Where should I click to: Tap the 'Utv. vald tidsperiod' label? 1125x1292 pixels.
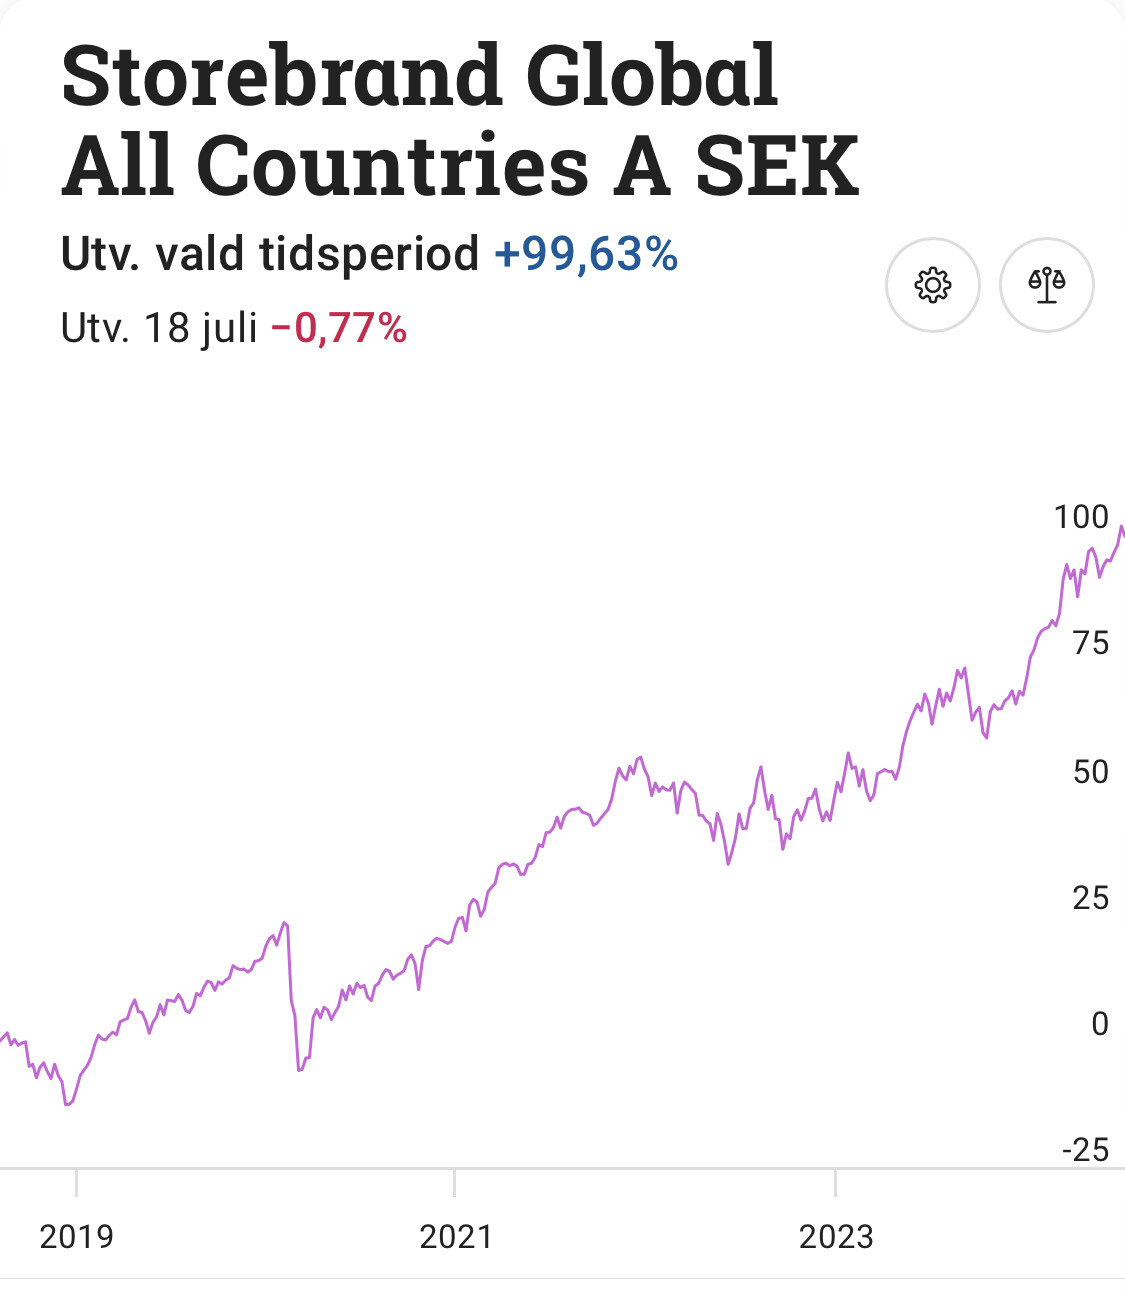pos(270,254)
